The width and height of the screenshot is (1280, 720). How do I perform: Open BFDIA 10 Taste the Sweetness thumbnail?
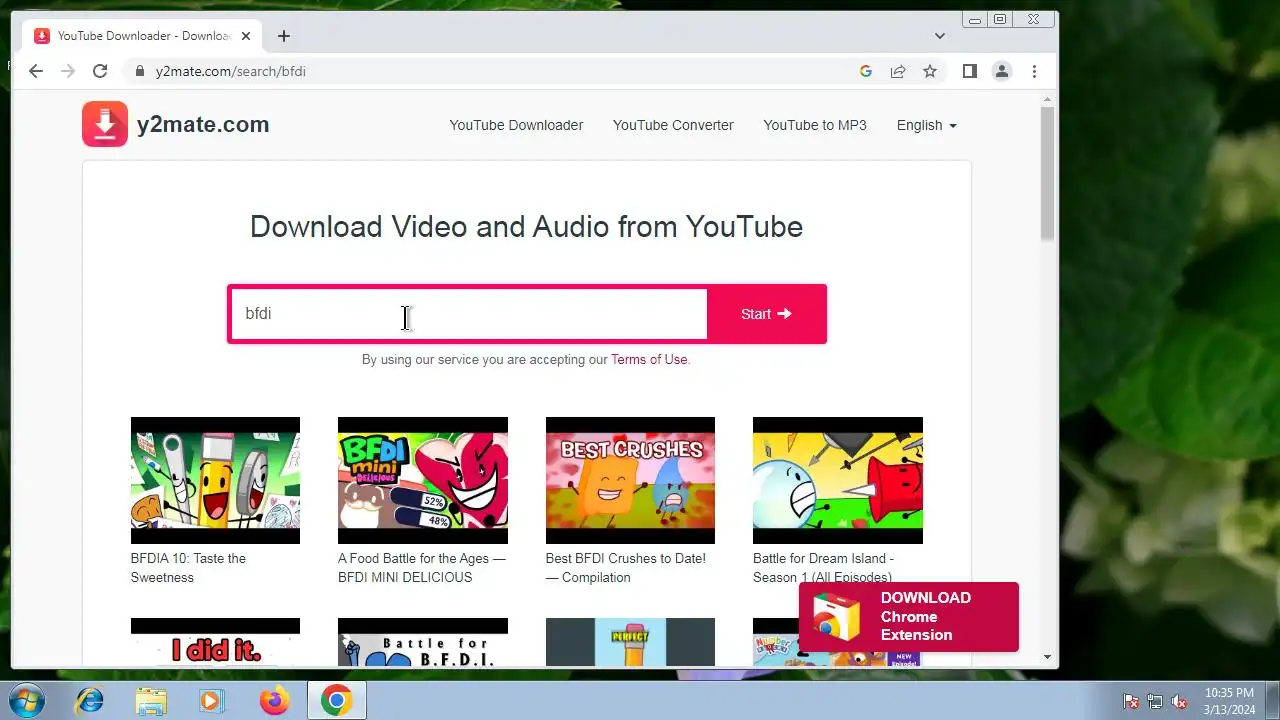click(x=215, y=480)
